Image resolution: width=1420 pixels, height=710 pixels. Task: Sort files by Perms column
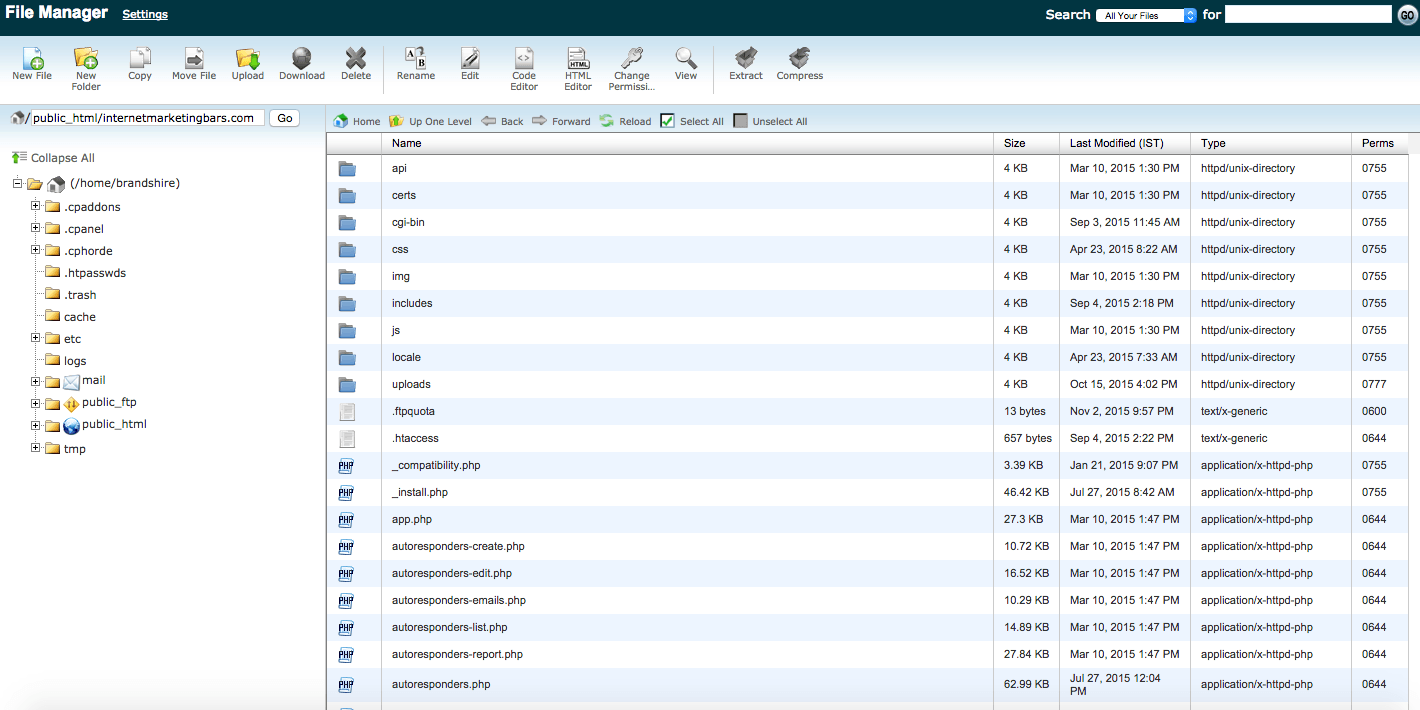[1380, 143]
